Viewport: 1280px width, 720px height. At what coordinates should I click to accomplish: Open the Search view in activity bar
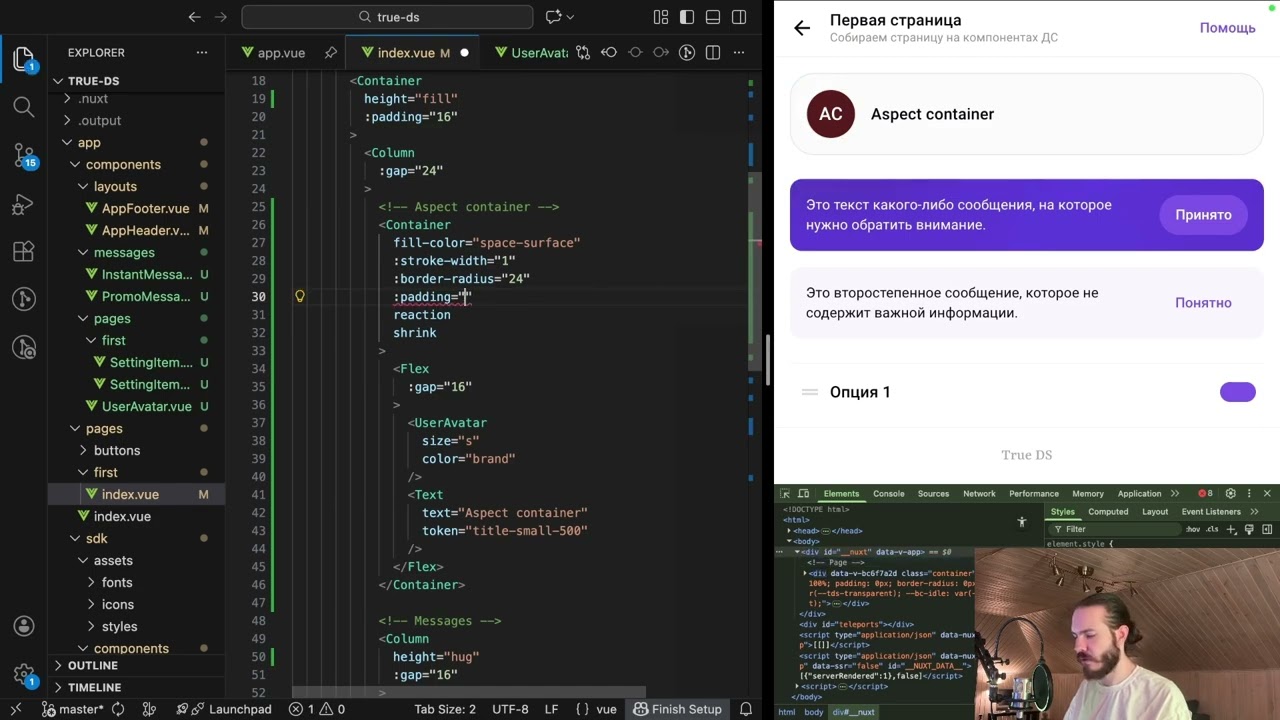[24, 106]
